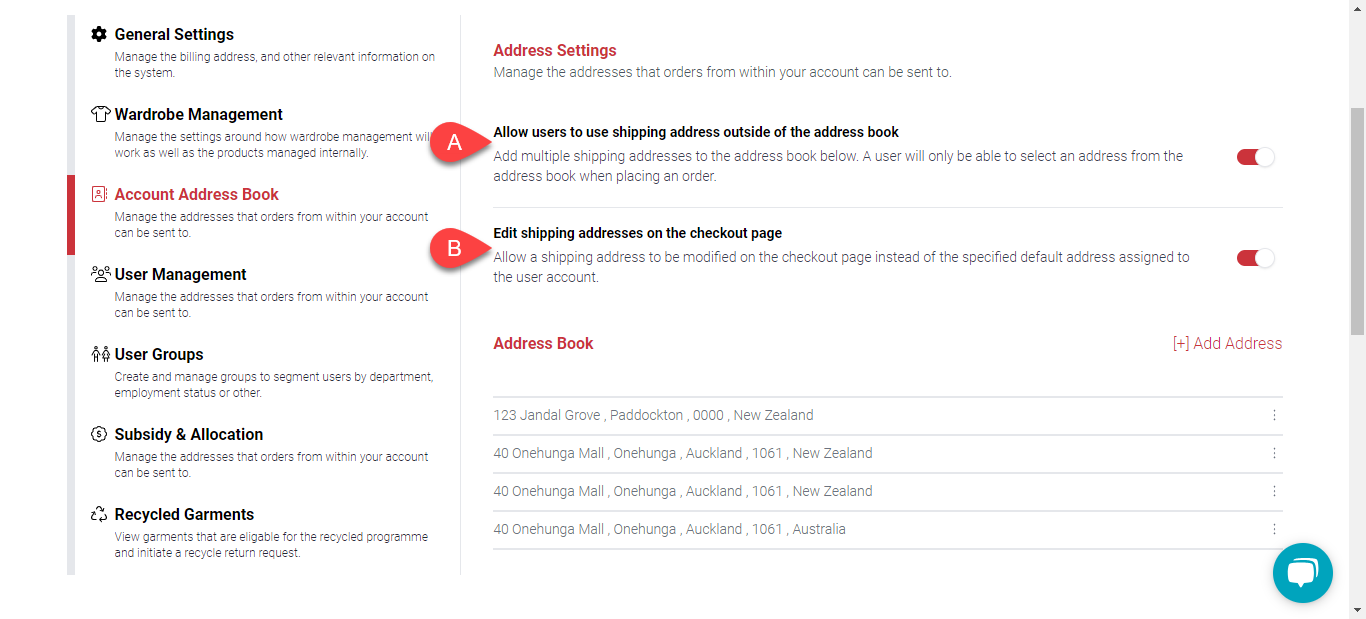Screen dimensions: 1366x619
Task: Open the live chat bubble widget
Action: pyautogui.click(x=1302, y=573)
